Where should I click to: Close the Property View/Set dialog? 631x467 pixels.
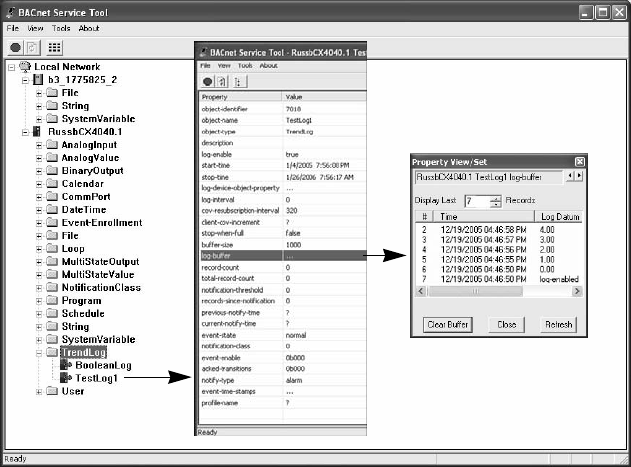click(579, 162)
